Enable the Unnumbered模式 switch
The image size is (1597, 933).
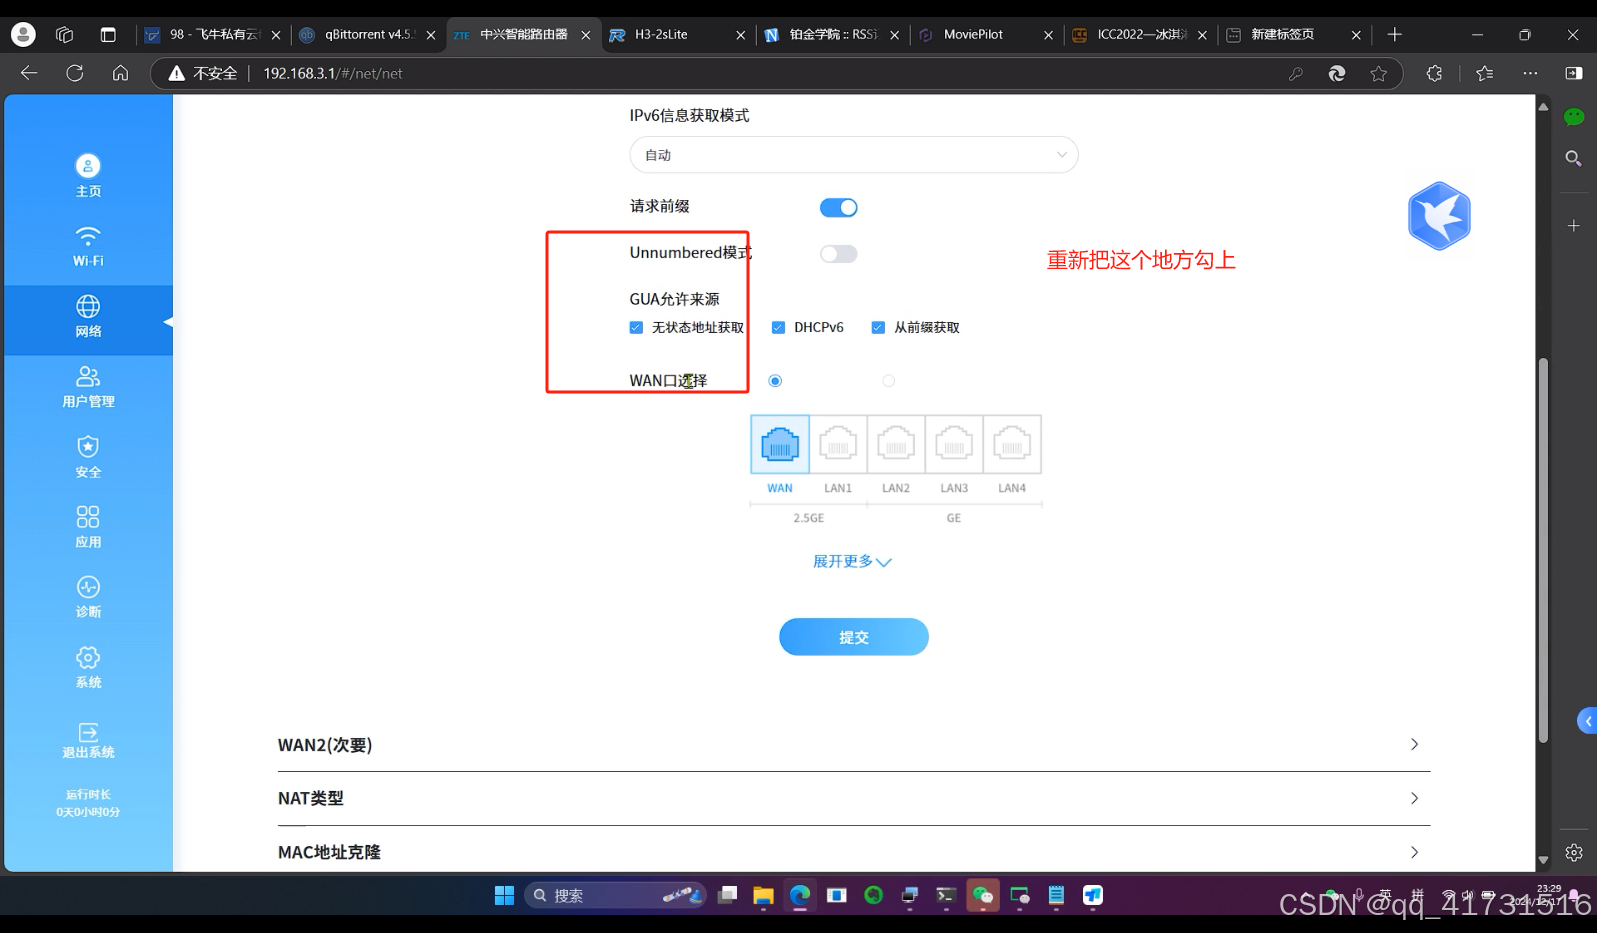pyautogui.click(x=838, y=254)
